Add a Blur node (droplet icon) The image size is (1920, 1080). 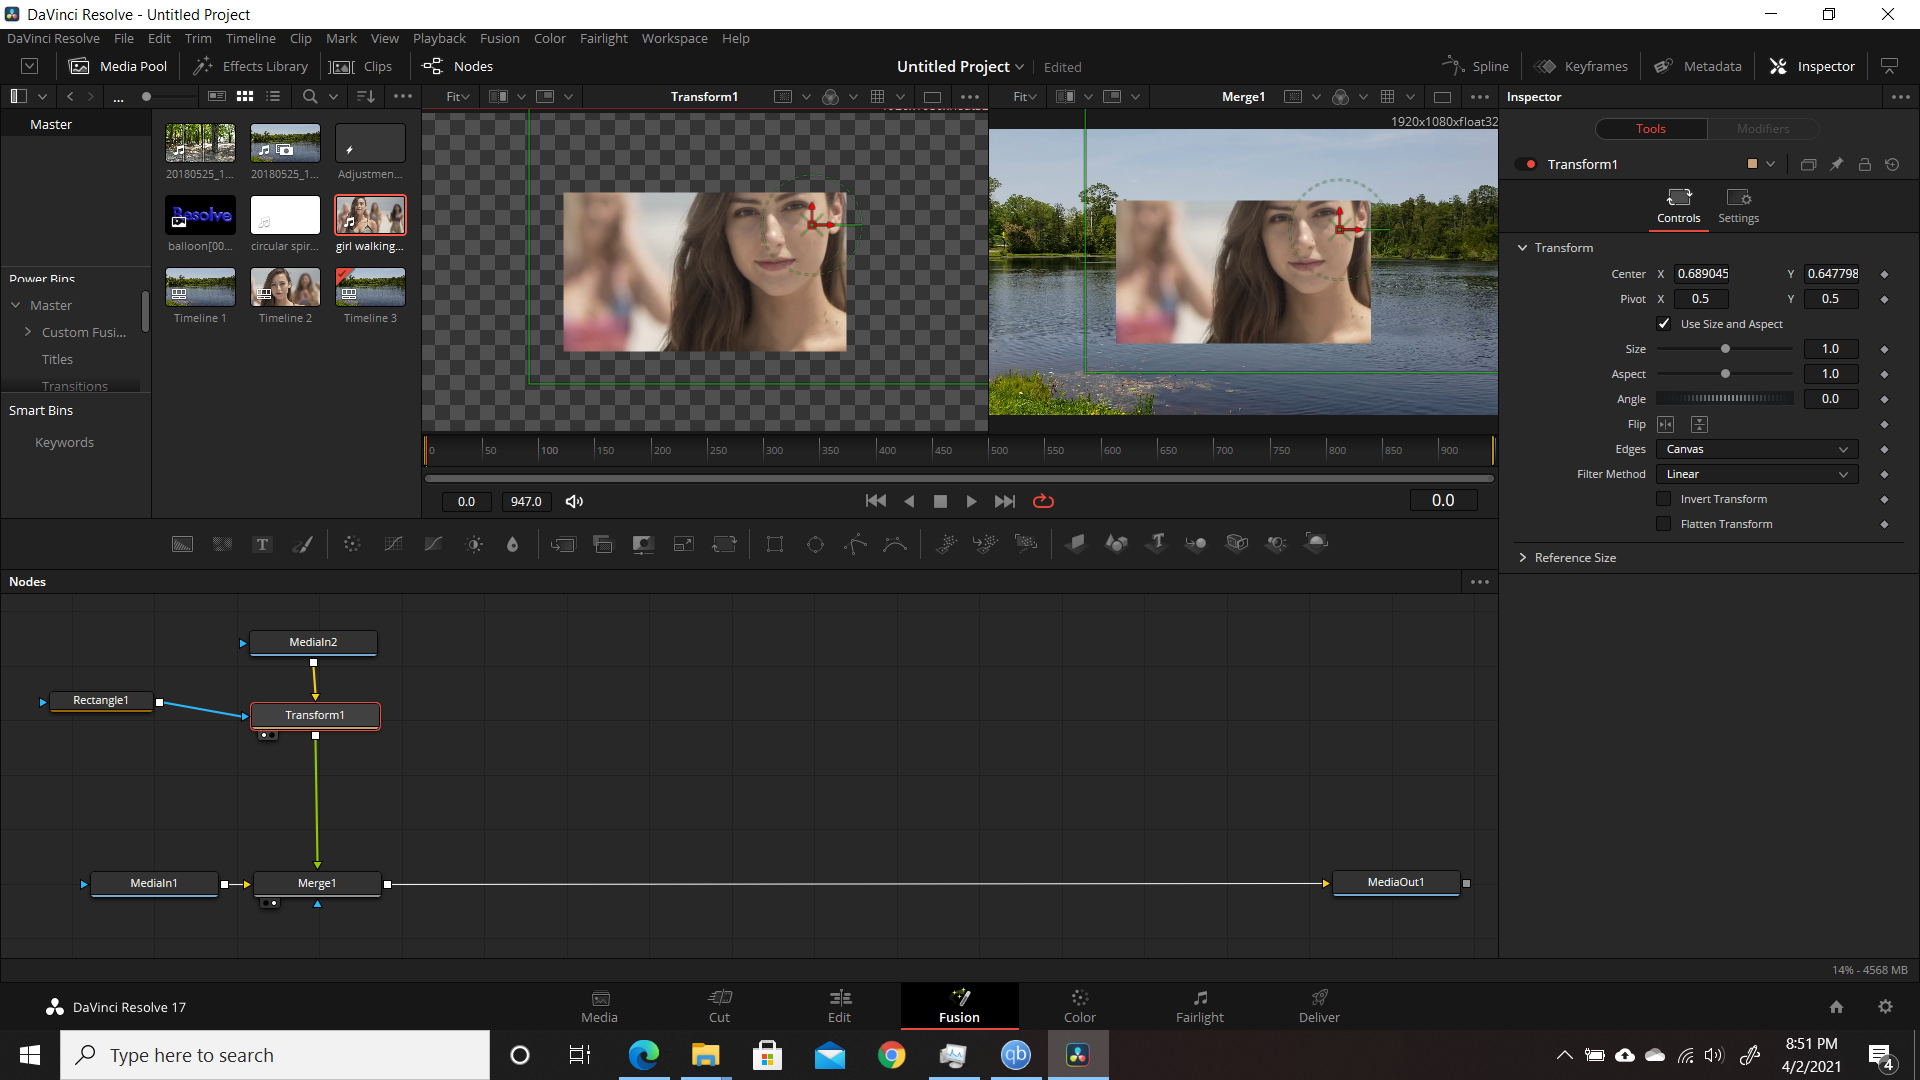pos(513,544)
